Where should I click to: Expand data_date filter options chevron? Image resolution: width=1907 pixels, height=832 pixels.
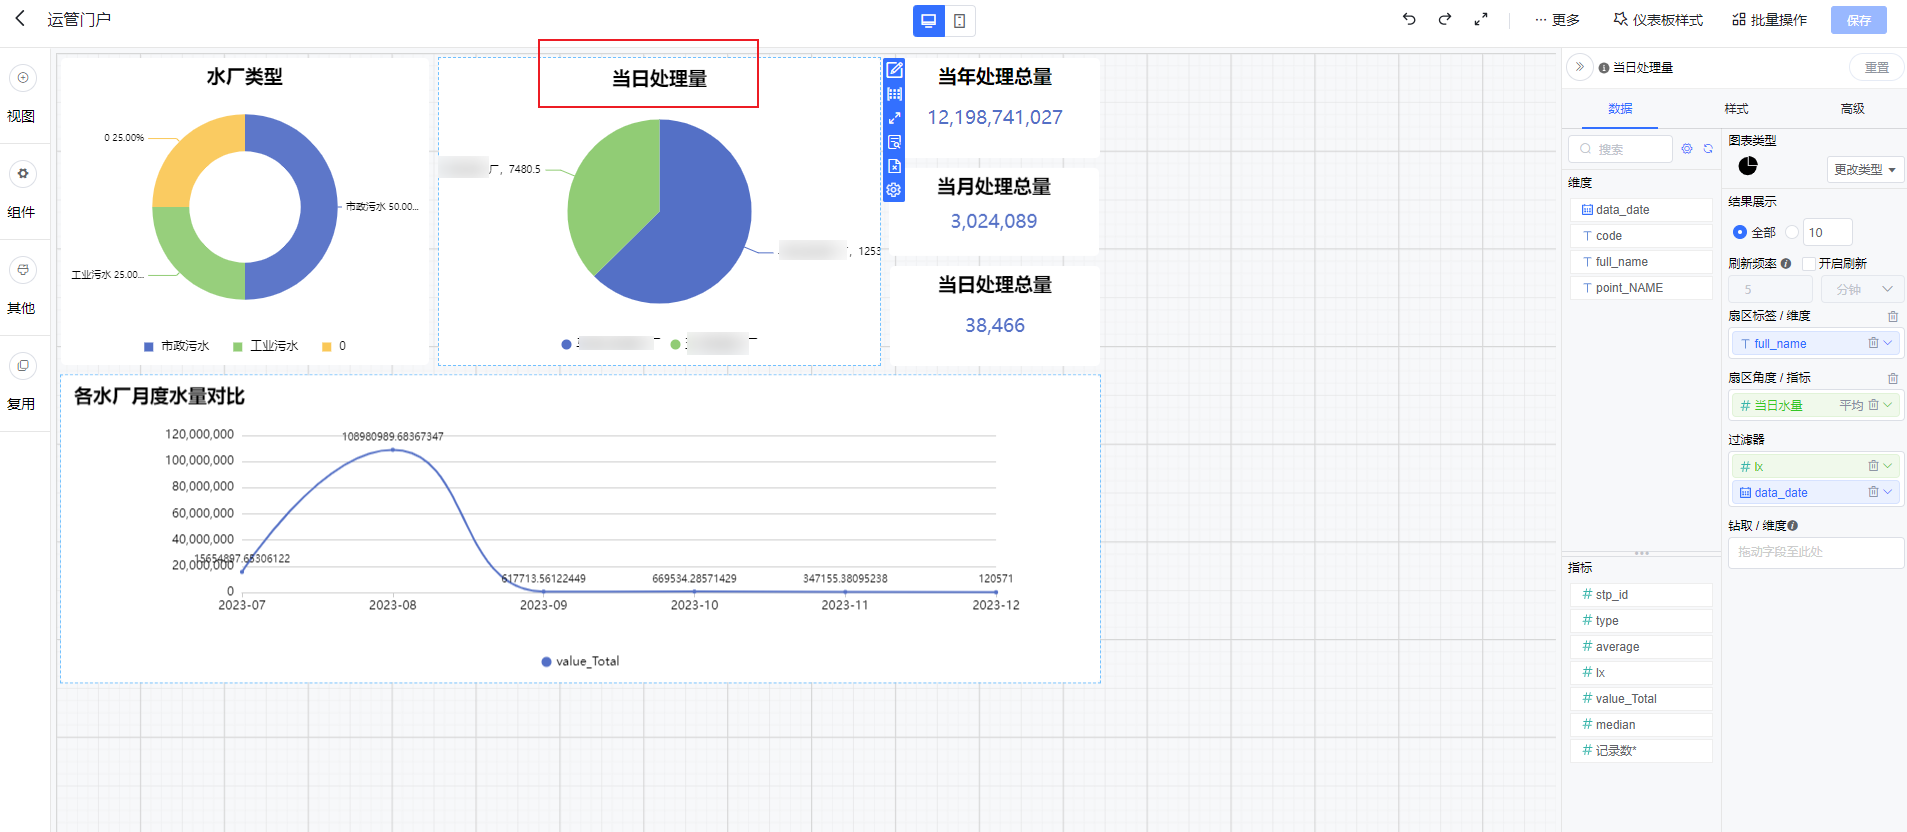point(1888,492)
